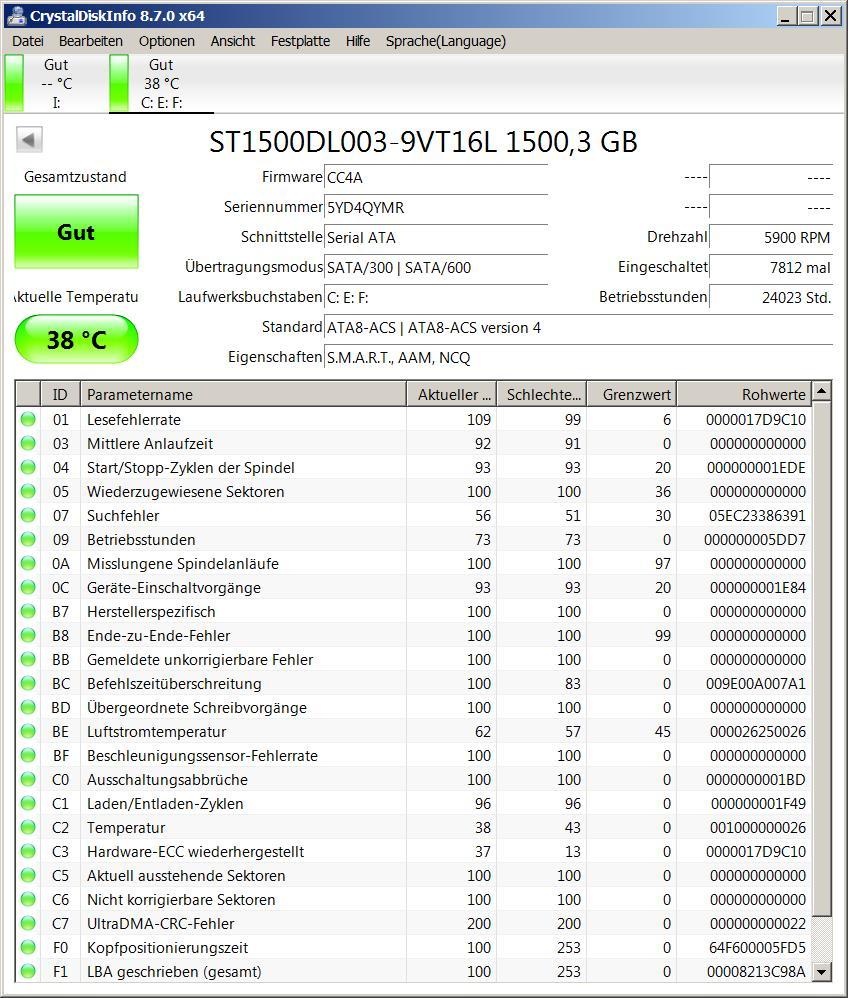848x998 pixels.
Task: Click status dot for Übergeordnete Schreibvorgänge
Action: point(28,708)
